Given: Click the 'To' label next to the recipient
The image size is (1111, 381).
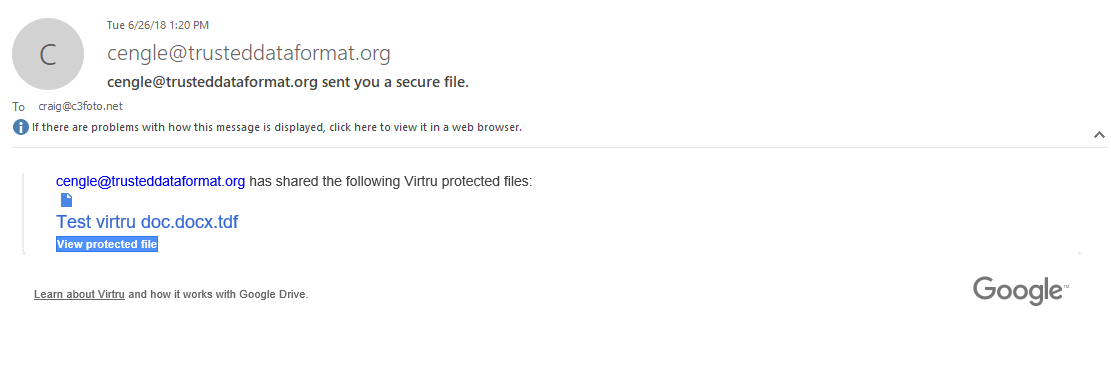Looking at the screenshot, I should click(19, 107).
